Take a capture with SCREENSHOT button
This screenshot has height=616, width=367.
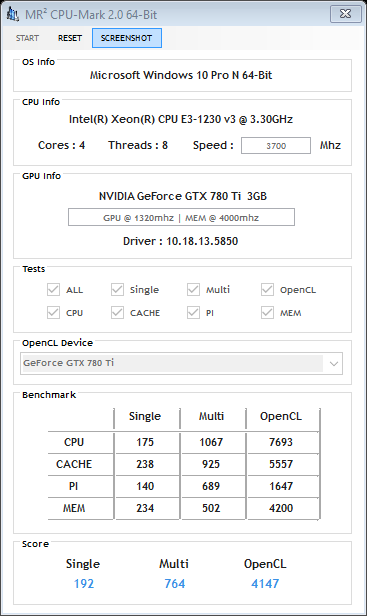(x=127, y=38)
